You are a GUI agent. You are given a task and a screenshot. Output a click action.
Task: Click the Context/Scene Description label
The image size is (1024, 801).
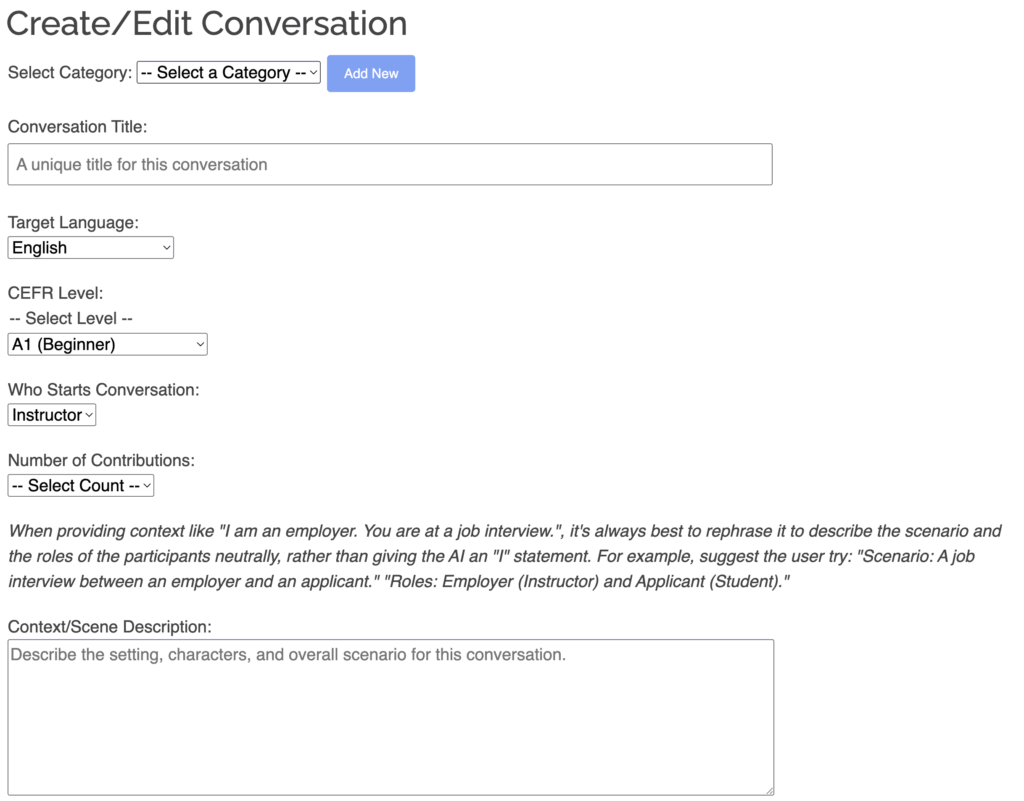110,627
